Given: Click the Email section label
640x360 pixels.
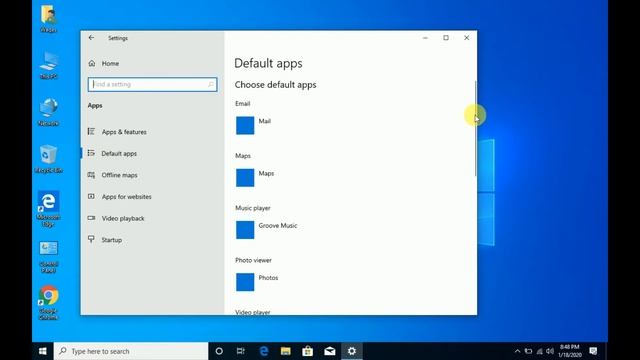Looking at the screenshot, I should tap(242, 104).
